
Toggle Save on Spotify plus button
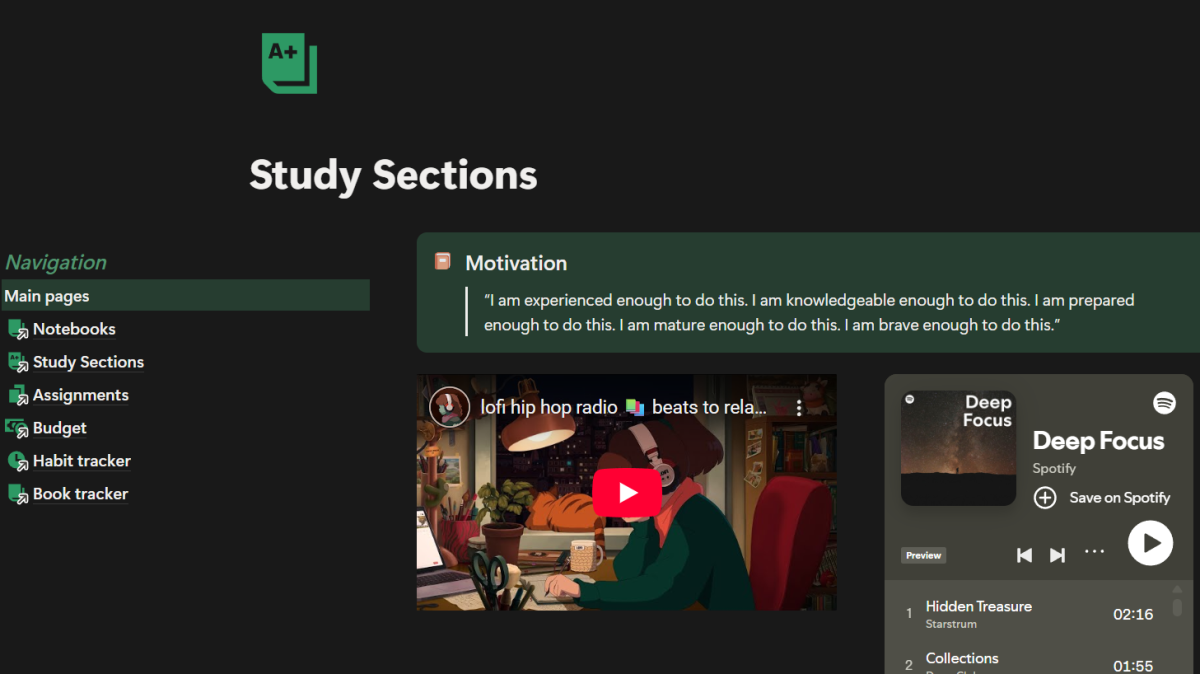click(1045, 497)
